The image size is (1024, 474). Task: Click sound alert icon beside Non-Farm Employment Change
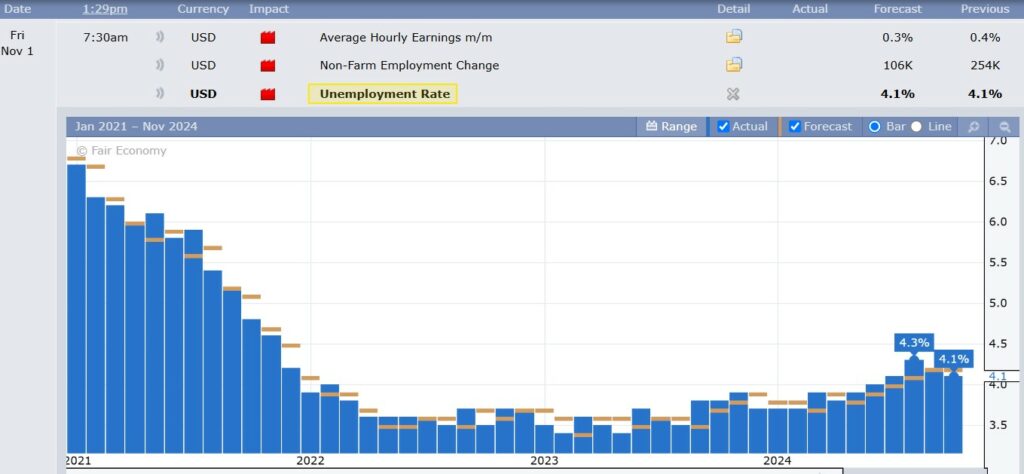pos(160,65)
